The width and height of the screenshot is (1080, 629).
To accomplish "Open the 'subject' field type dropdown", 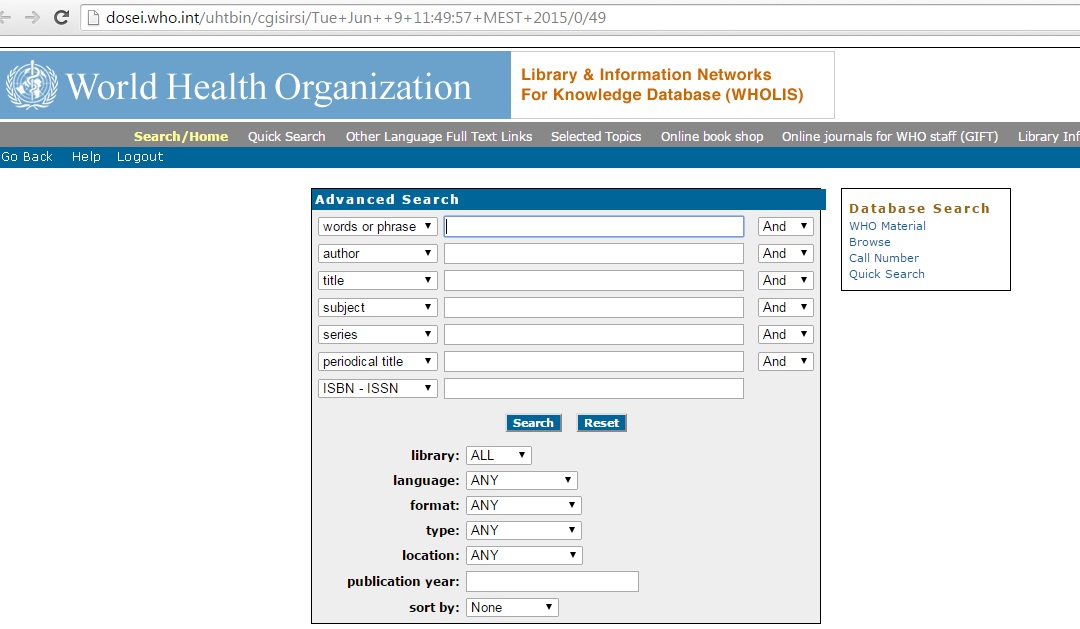I will pyautogui.click(x=377, y=307).
